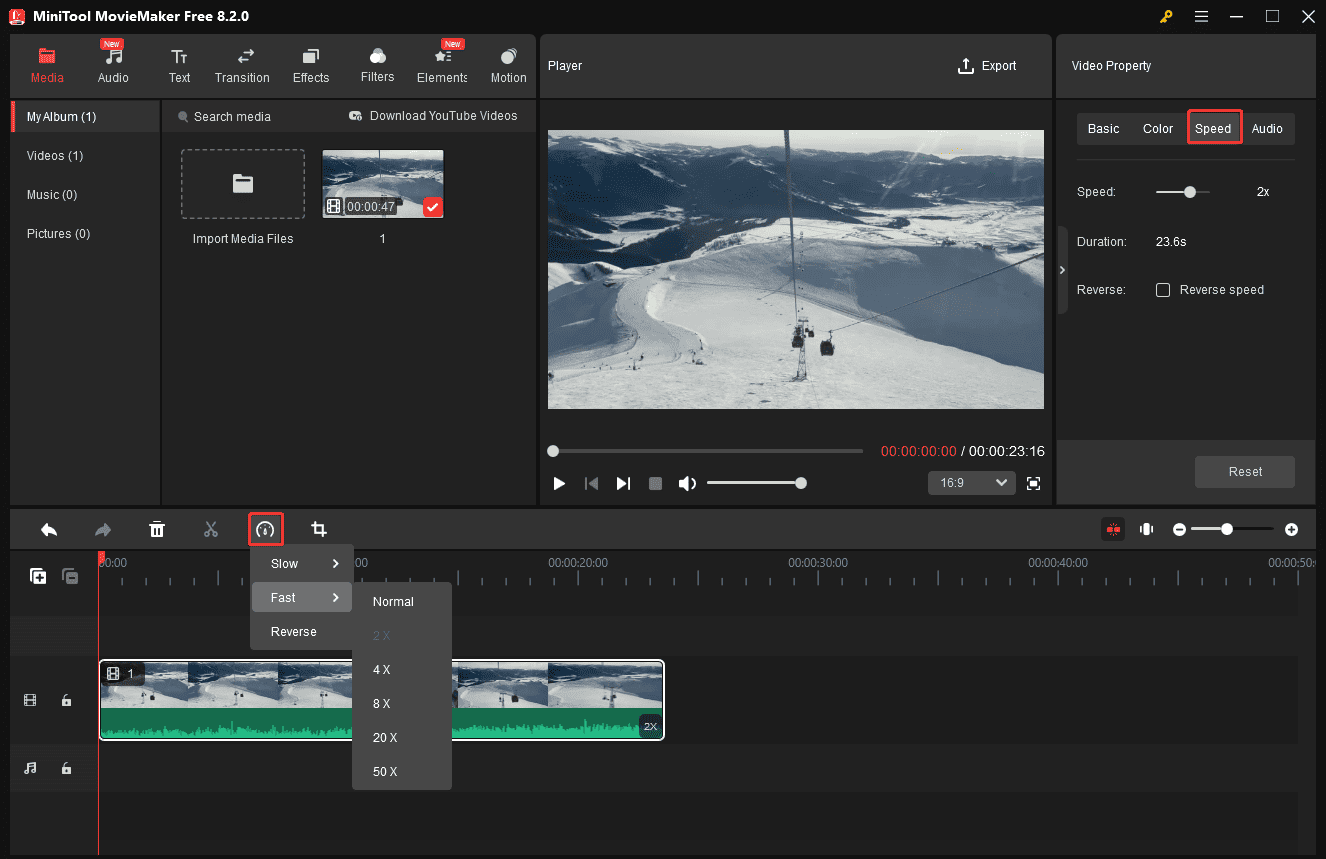
Task: Open Download YouTube Videos link
Action: pos(433,116)
